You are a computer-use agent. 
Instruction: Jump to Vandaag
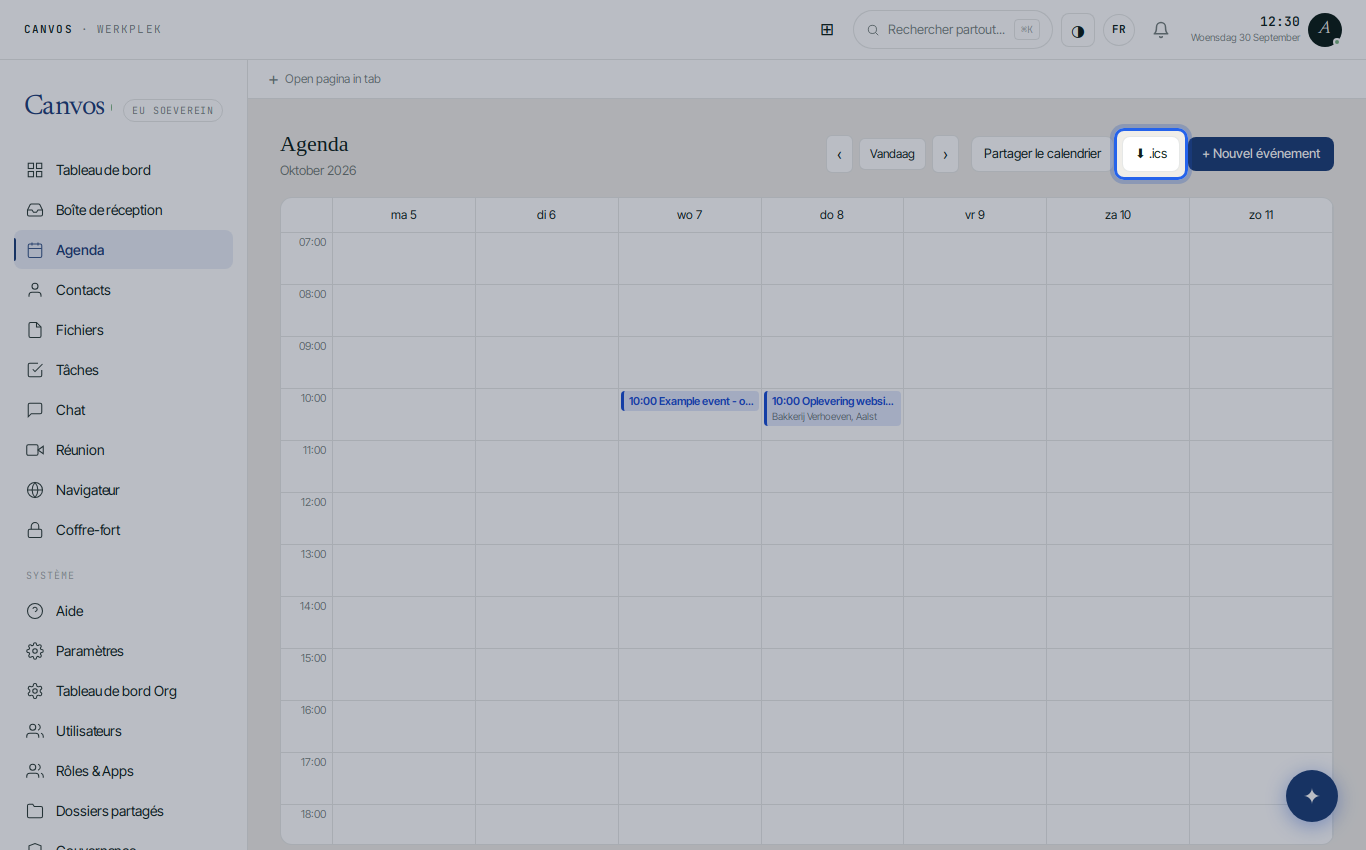(x=892, y=154)
